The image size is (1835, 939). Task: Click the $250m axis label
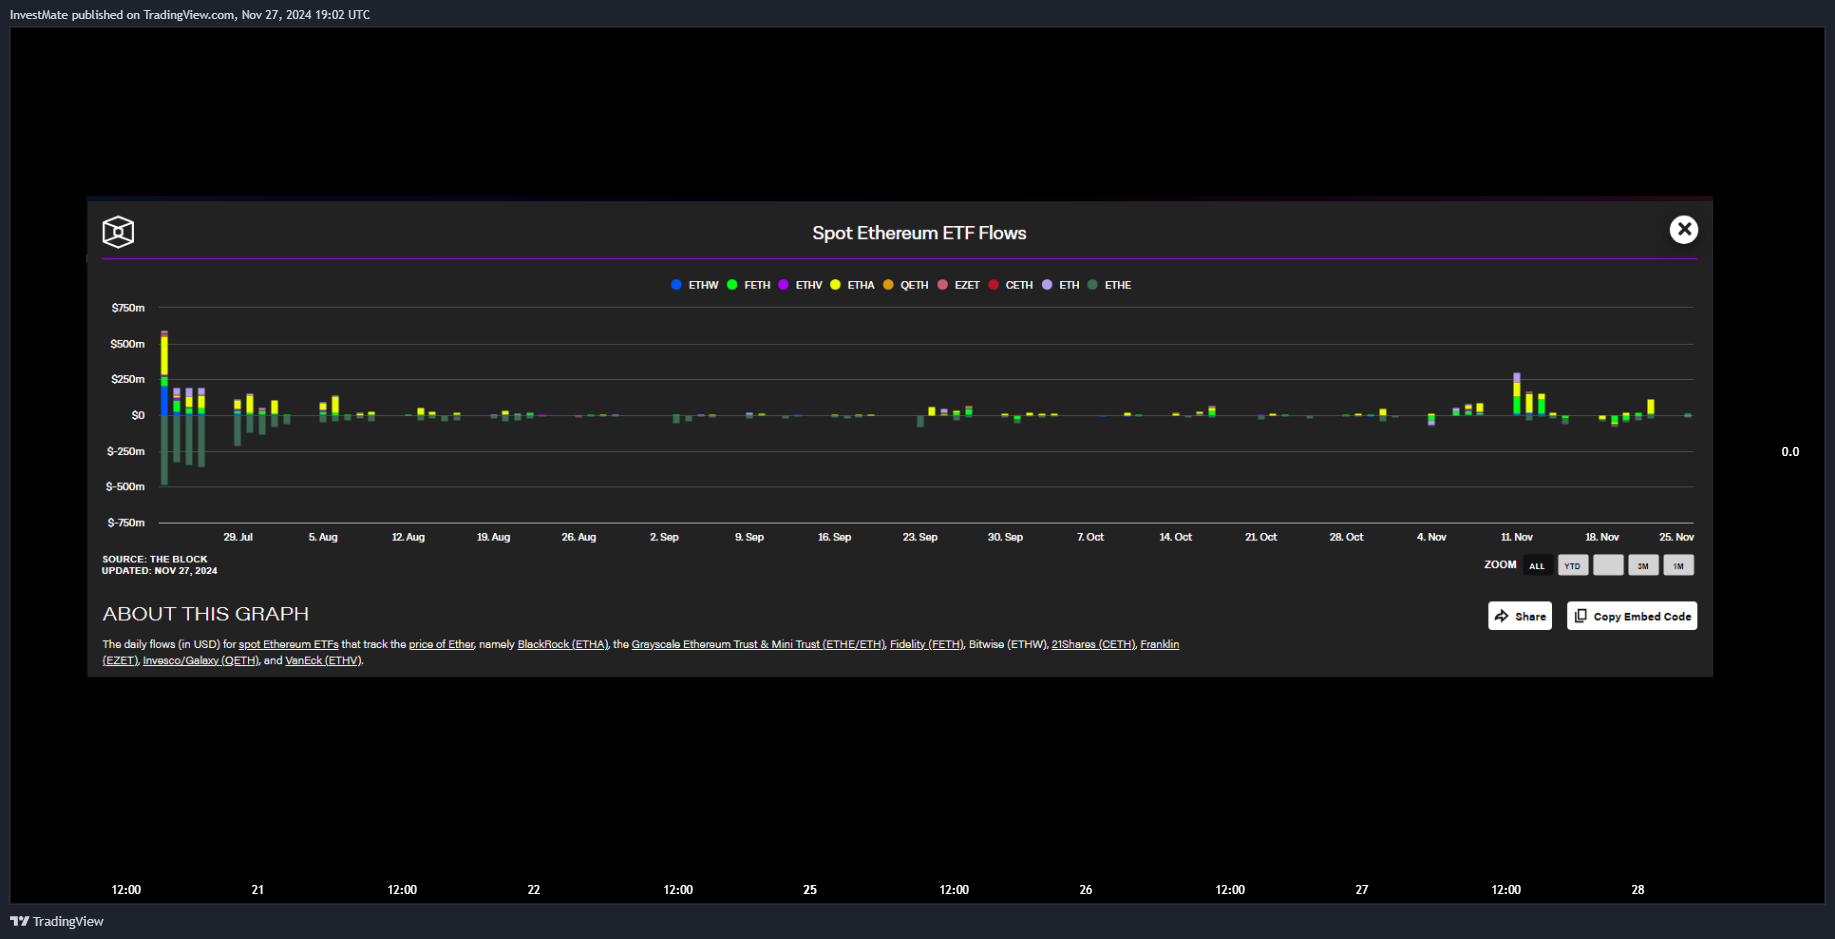[128, 379]
